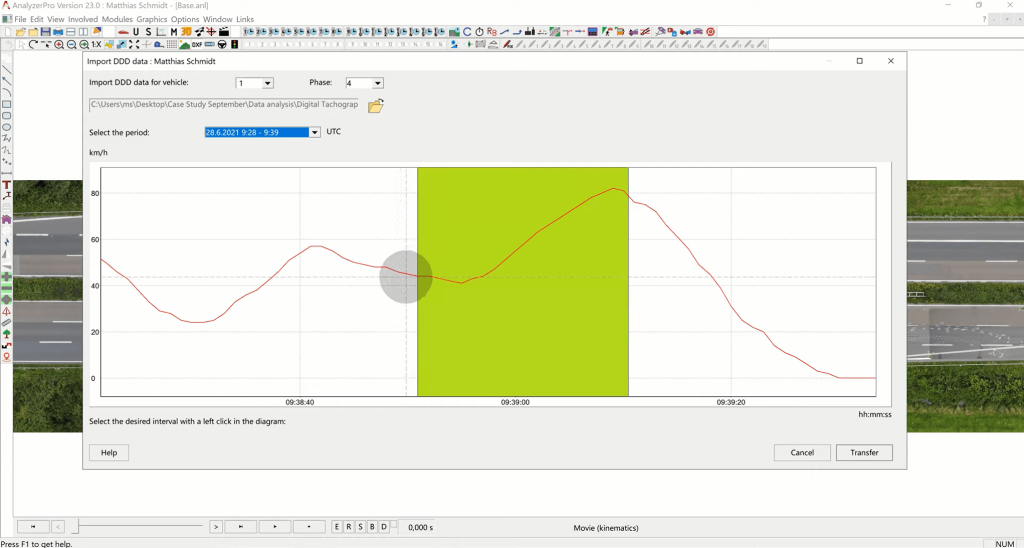Click the movie clapperboard toolbar icon
This screenshot has height=548, width=1024.
(224, 32)
